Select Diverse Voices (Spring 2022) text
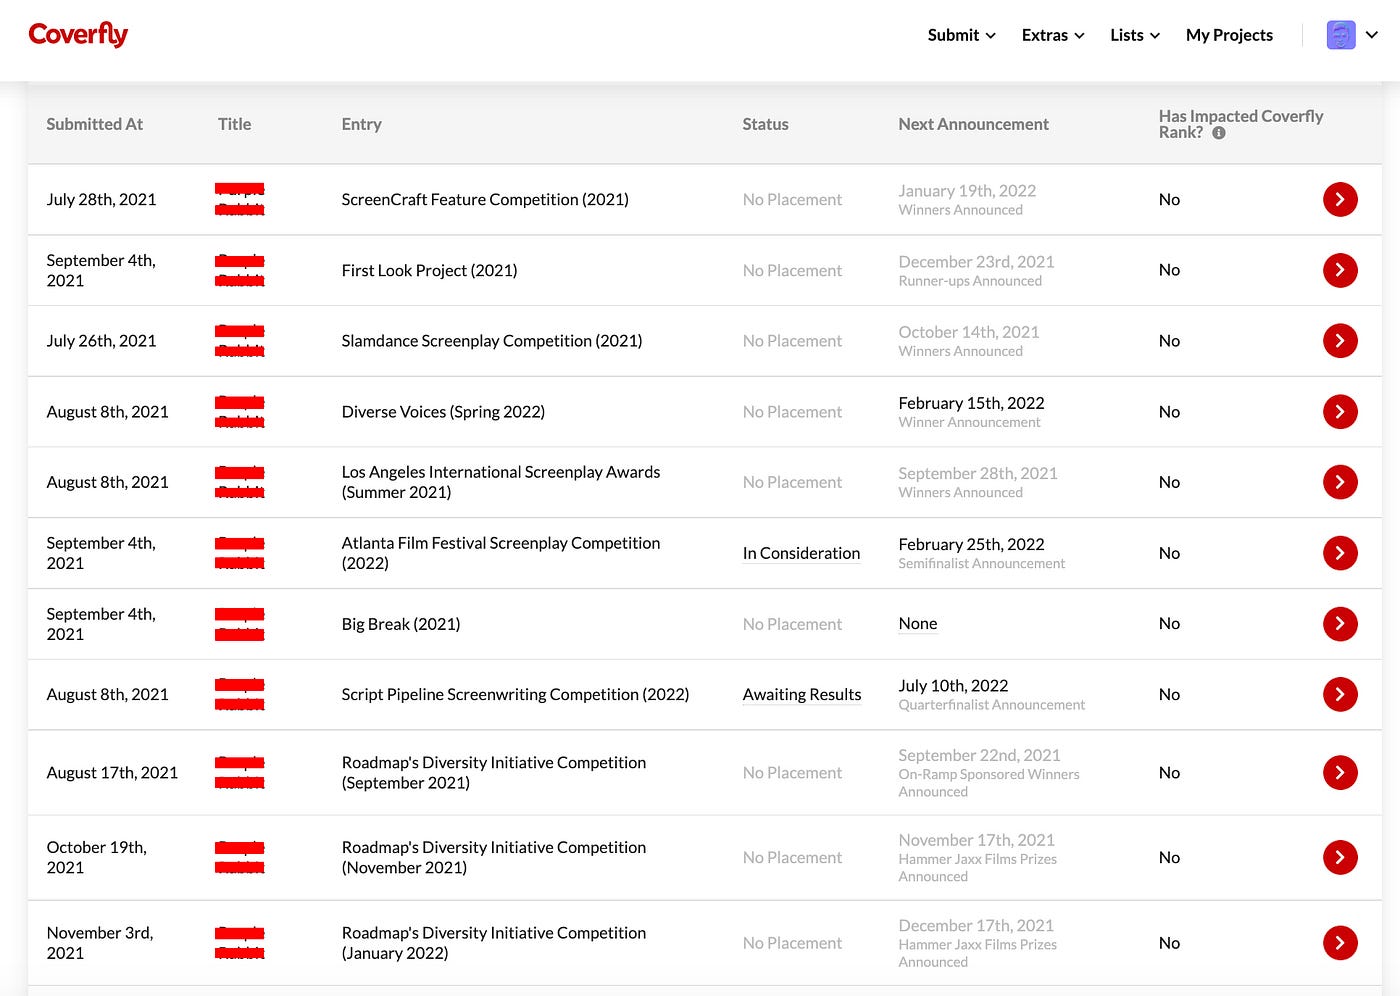1400x996 pixels. pyautogui.click(x=443, y=411)
